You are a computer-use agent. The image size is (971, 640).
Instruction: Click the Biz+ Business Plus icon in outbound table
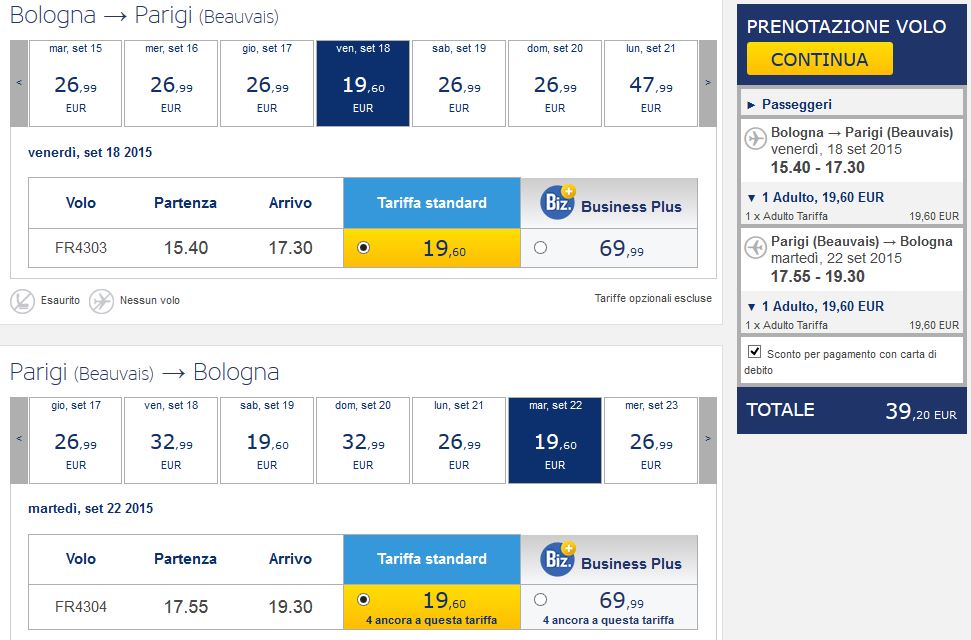556,204
